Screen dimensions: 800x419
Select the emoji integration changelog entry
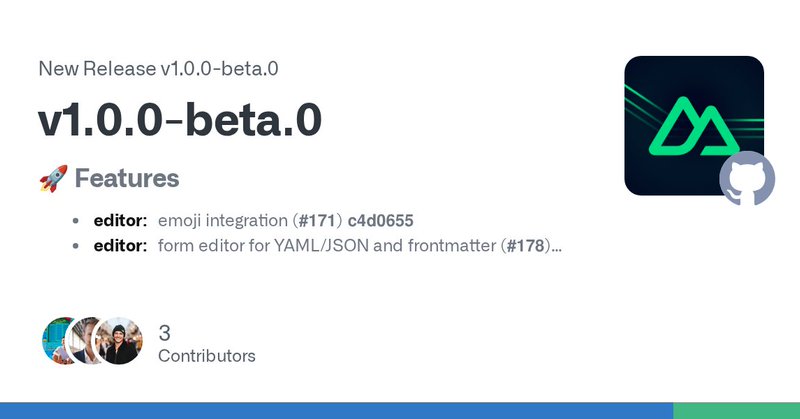coord(254,220)
